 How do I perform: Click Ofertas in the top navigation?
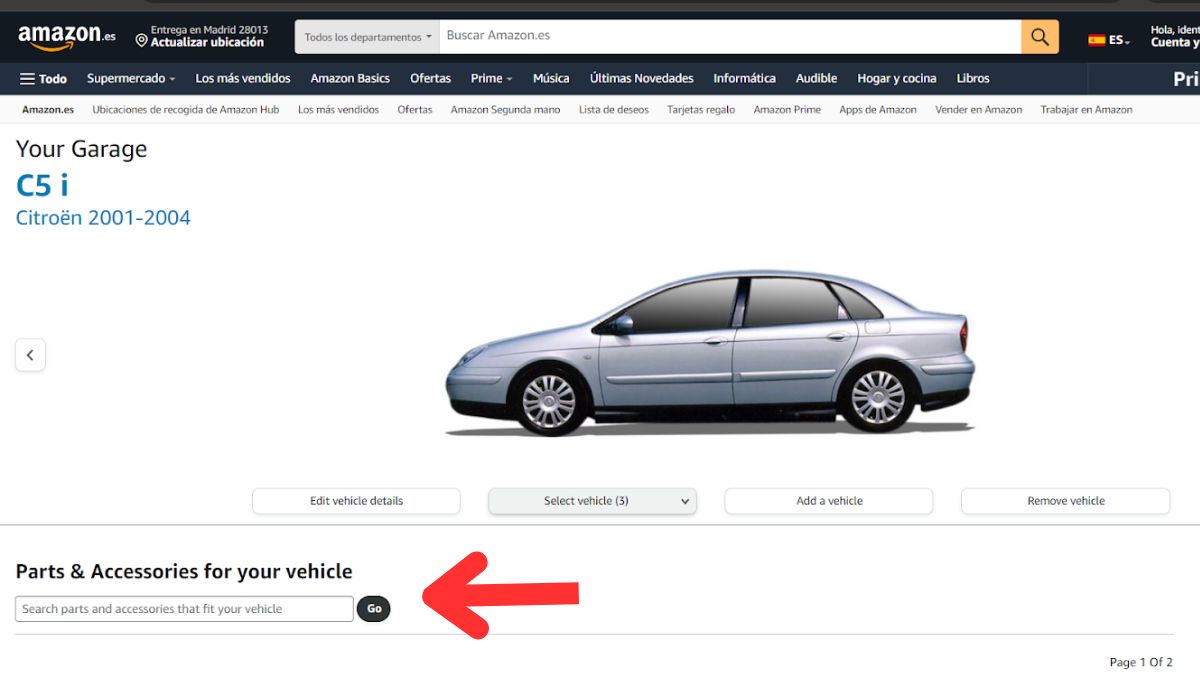[x=430, y=78]
